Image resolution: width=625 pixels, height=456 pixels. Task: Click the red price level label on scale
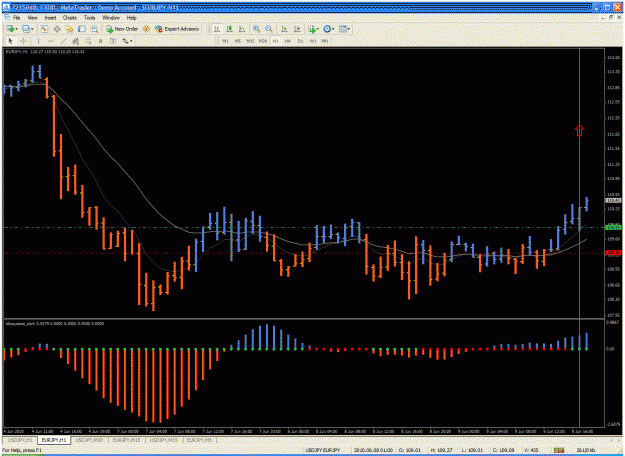coord(613,253)
